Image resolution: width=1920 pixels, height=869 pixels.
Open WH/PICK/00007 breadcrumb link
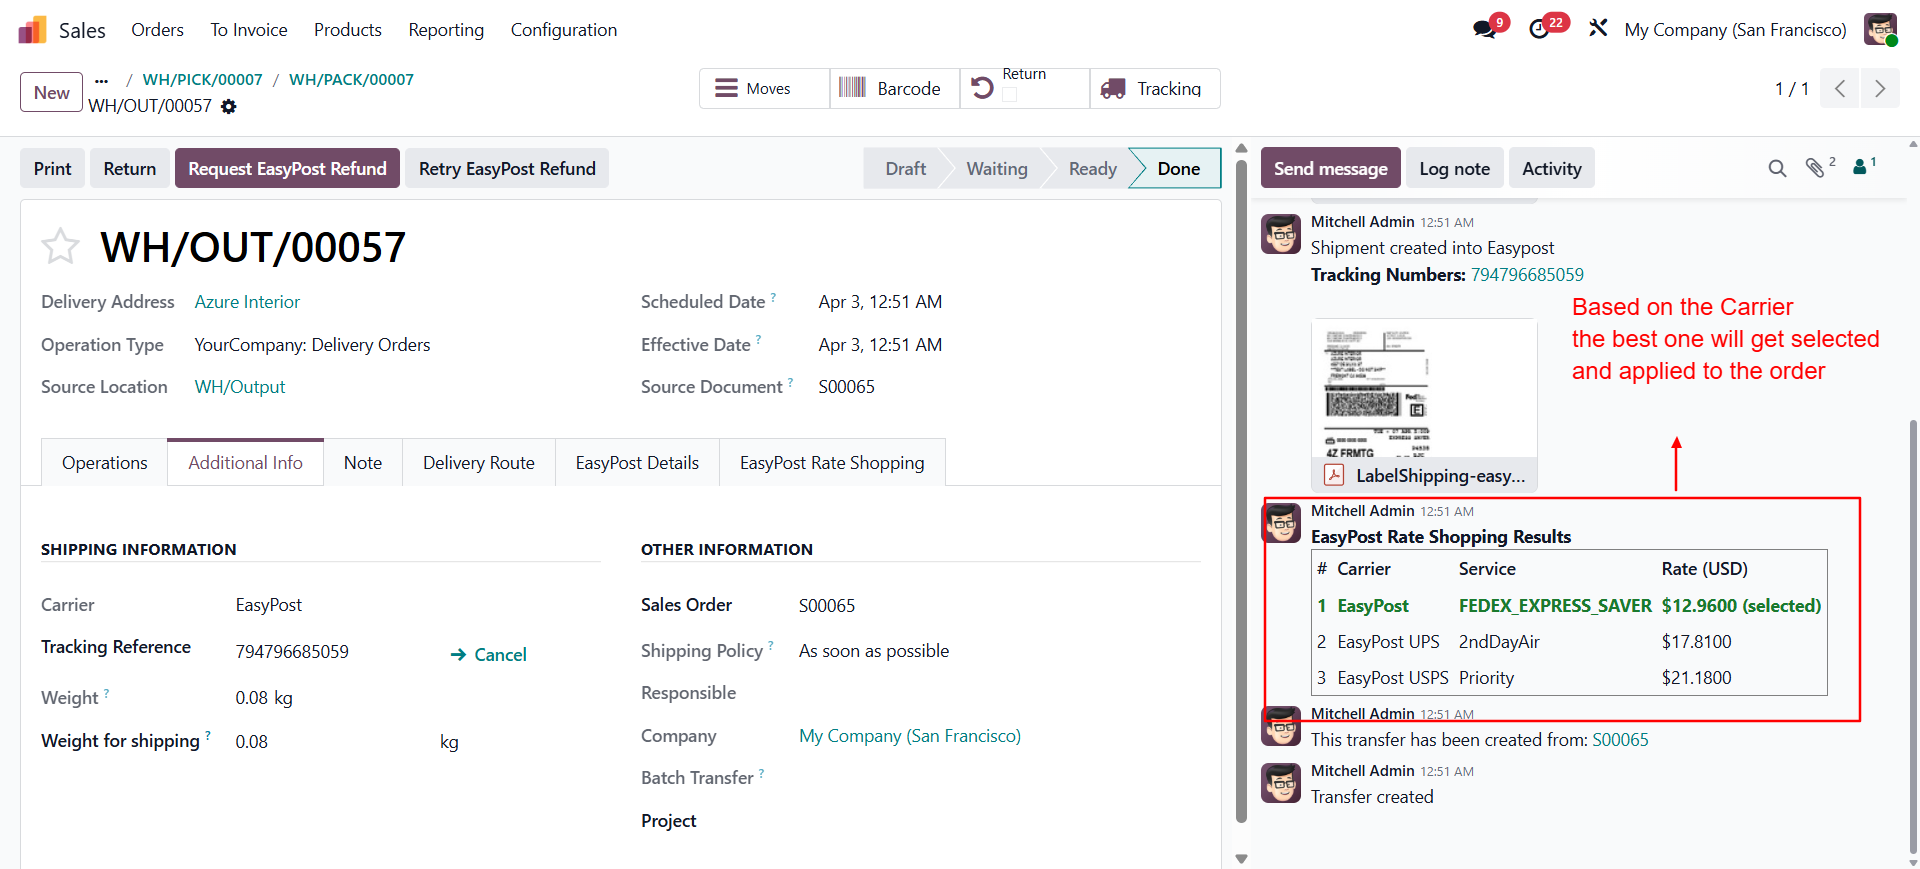203,80
